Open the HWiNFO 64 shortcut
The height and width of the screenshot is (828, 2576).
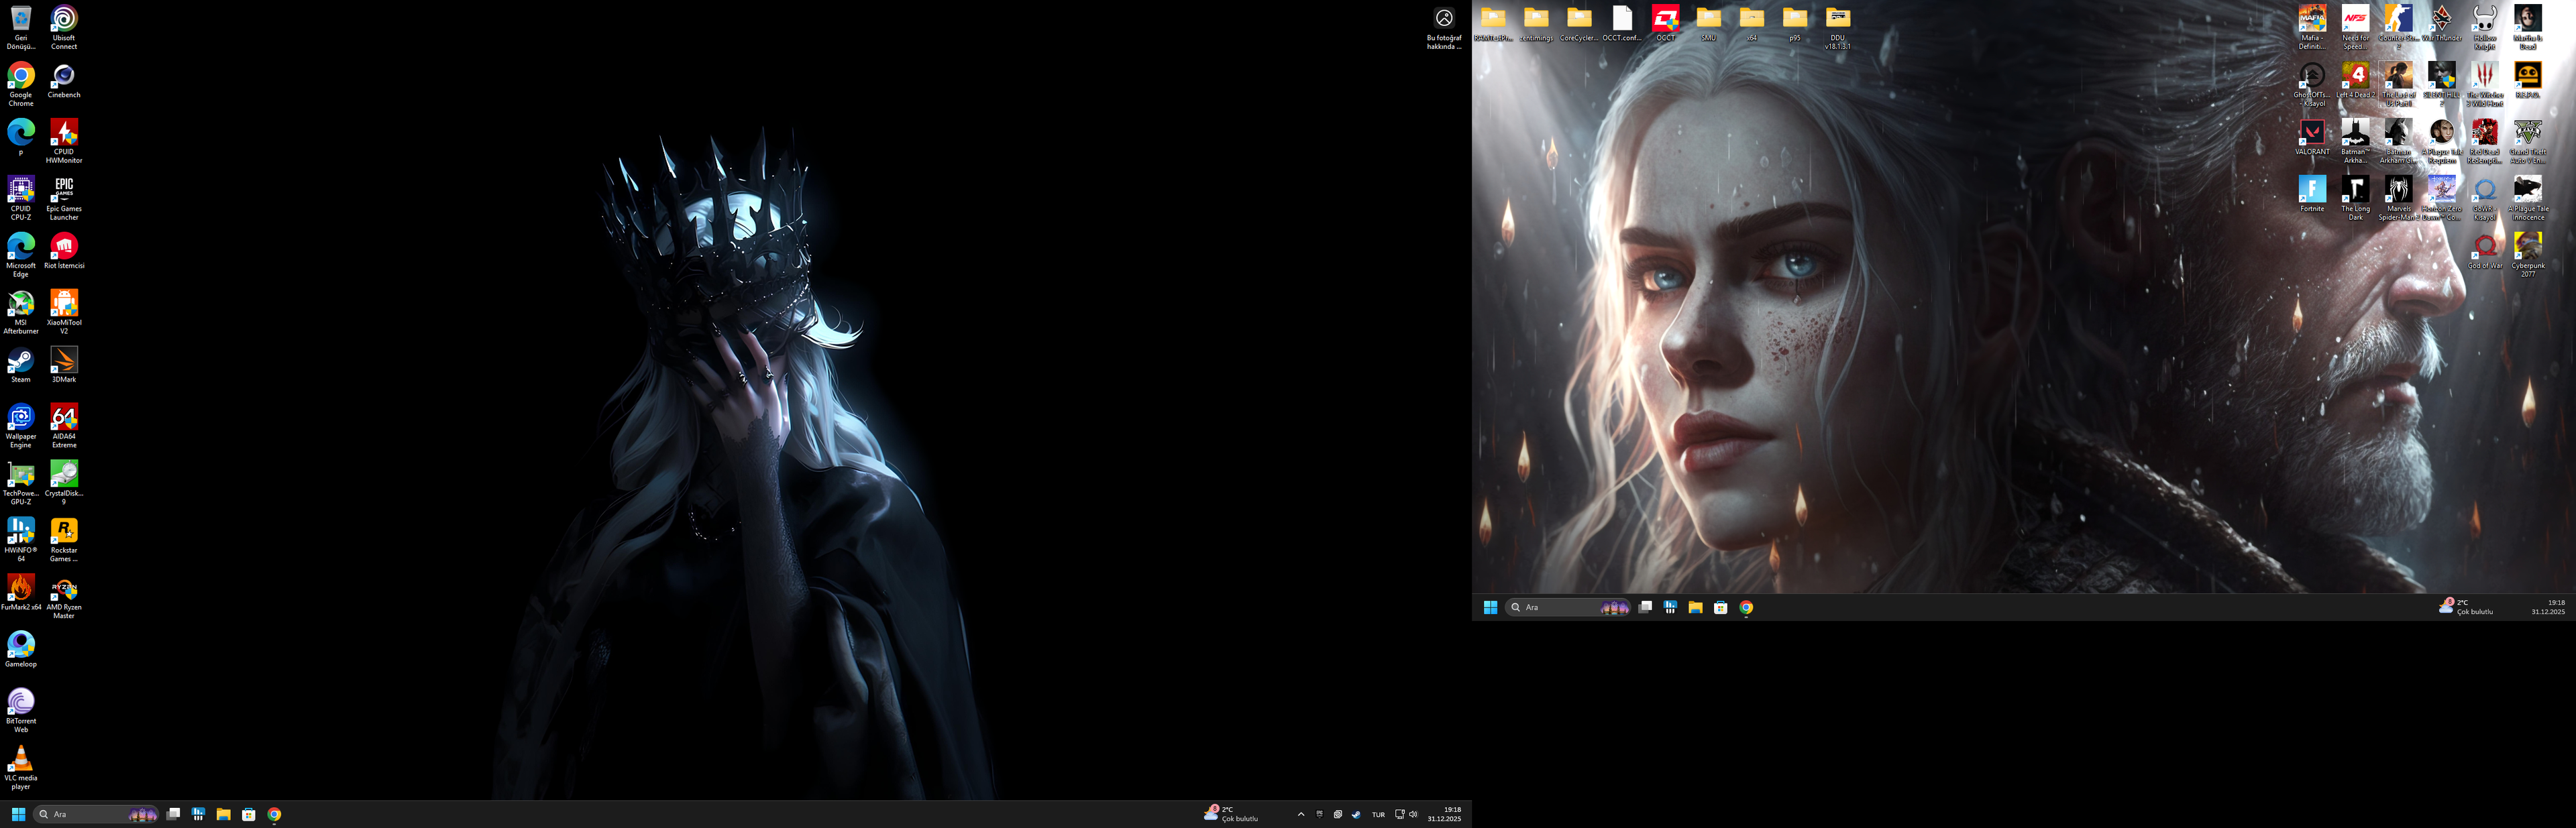(x=21, y=541)
